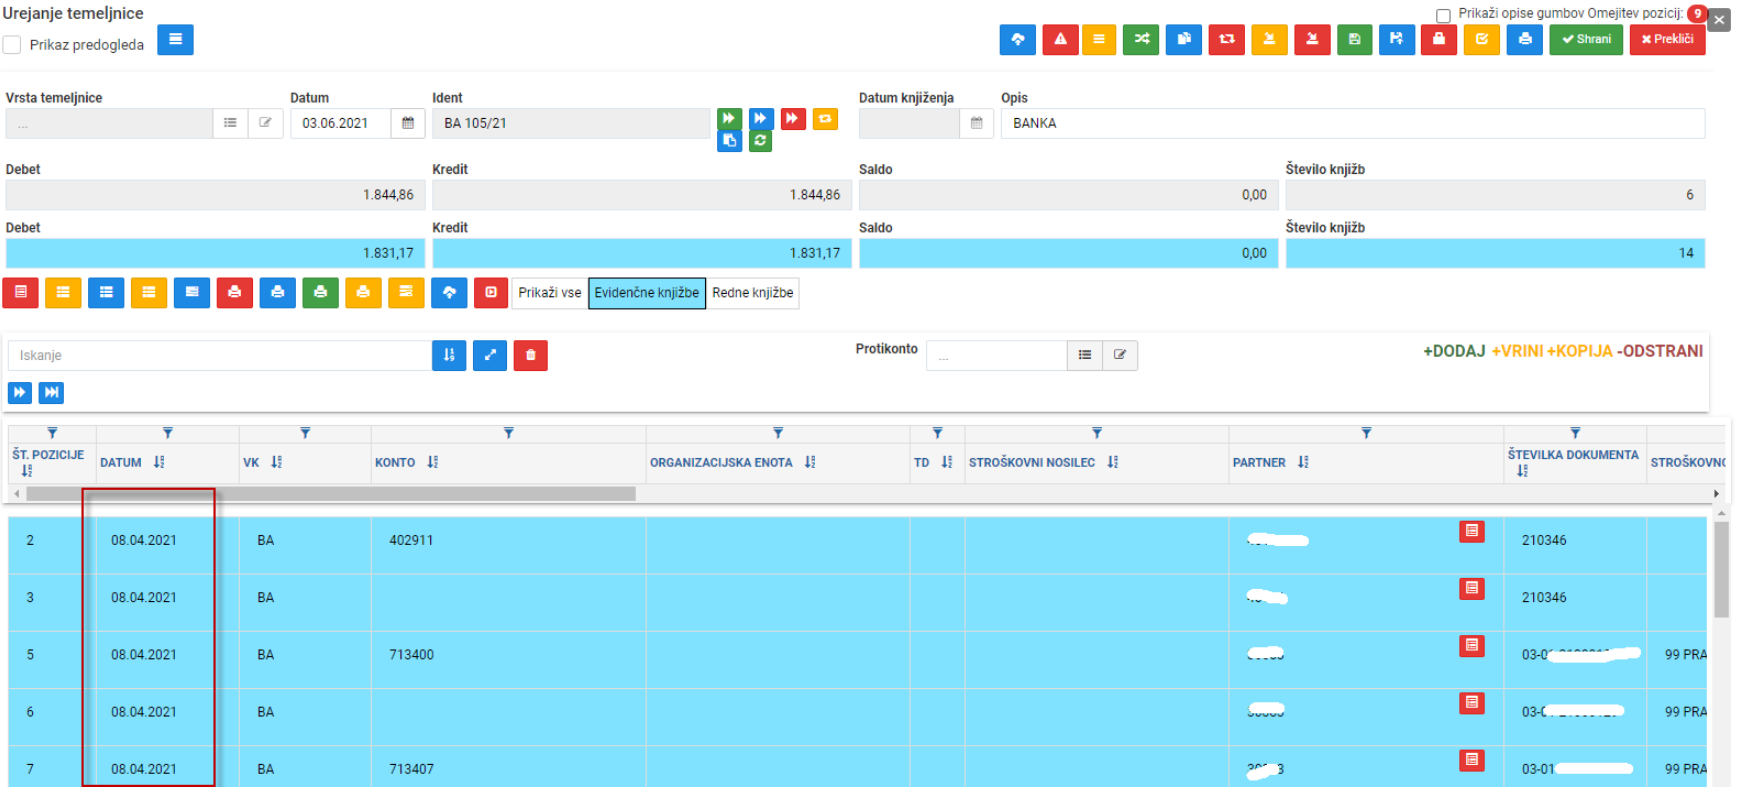This screenshot has height=797, width=1740.
Task: Click the edit icon next to Protikonto
Action: [1120, 355]
